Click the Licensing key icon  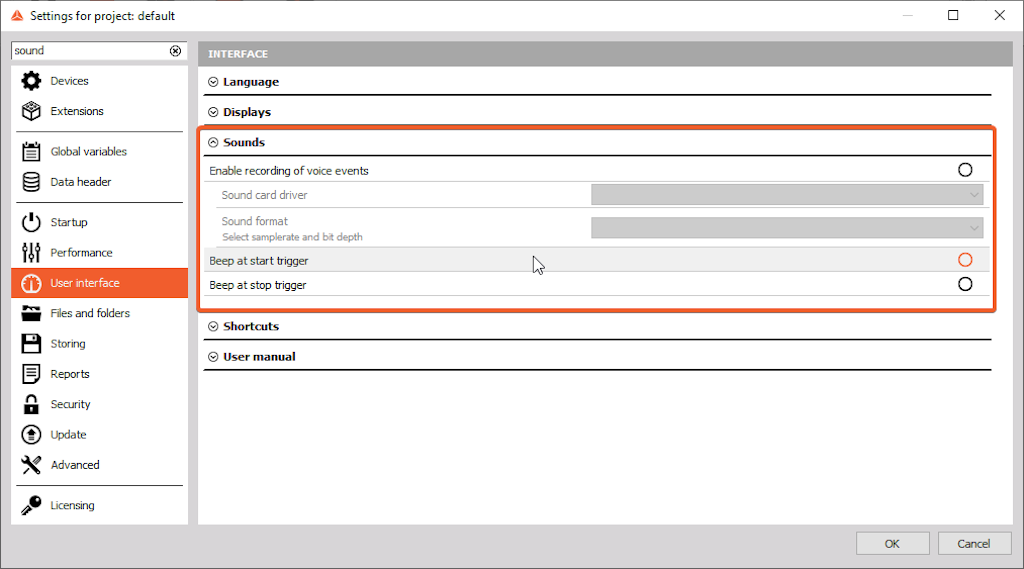click(31, 505)
